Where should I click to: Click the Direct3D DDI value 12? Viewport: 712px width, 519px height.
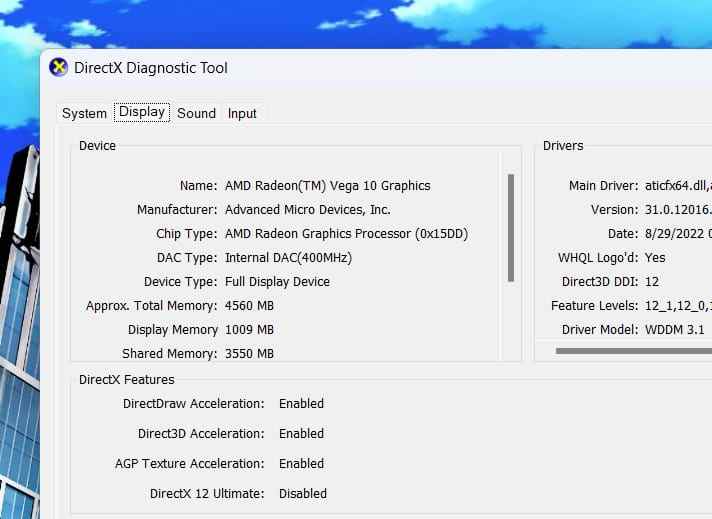point(652,282)
